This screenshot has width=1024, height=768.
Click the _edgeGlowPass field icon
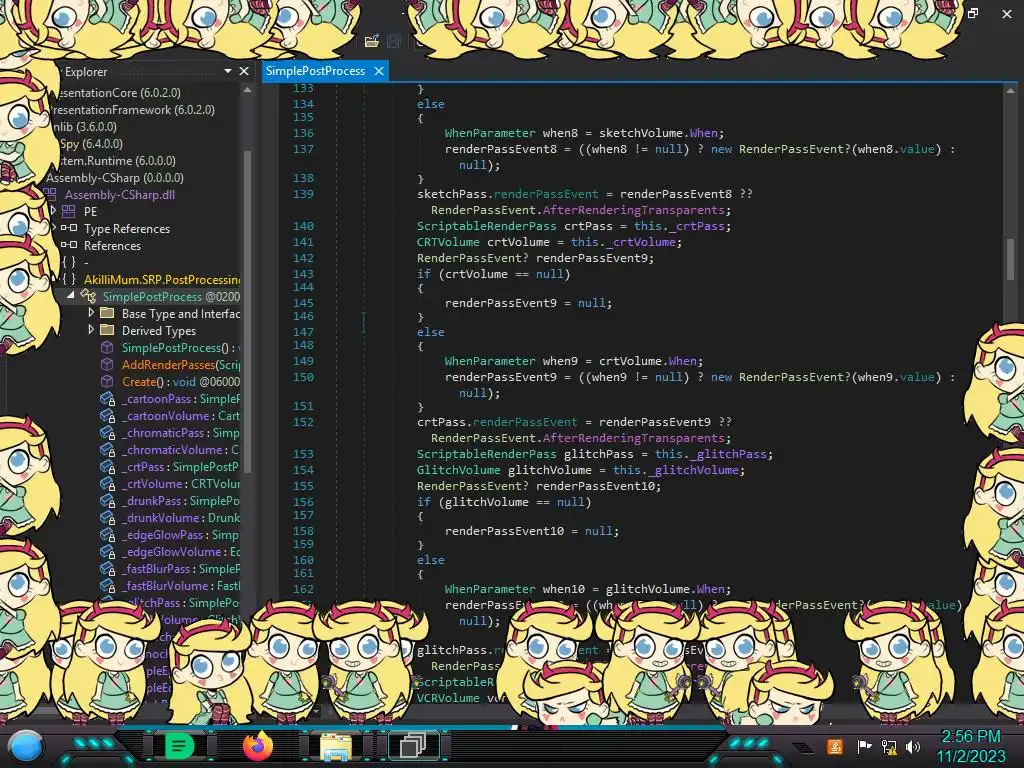(108, 534)
